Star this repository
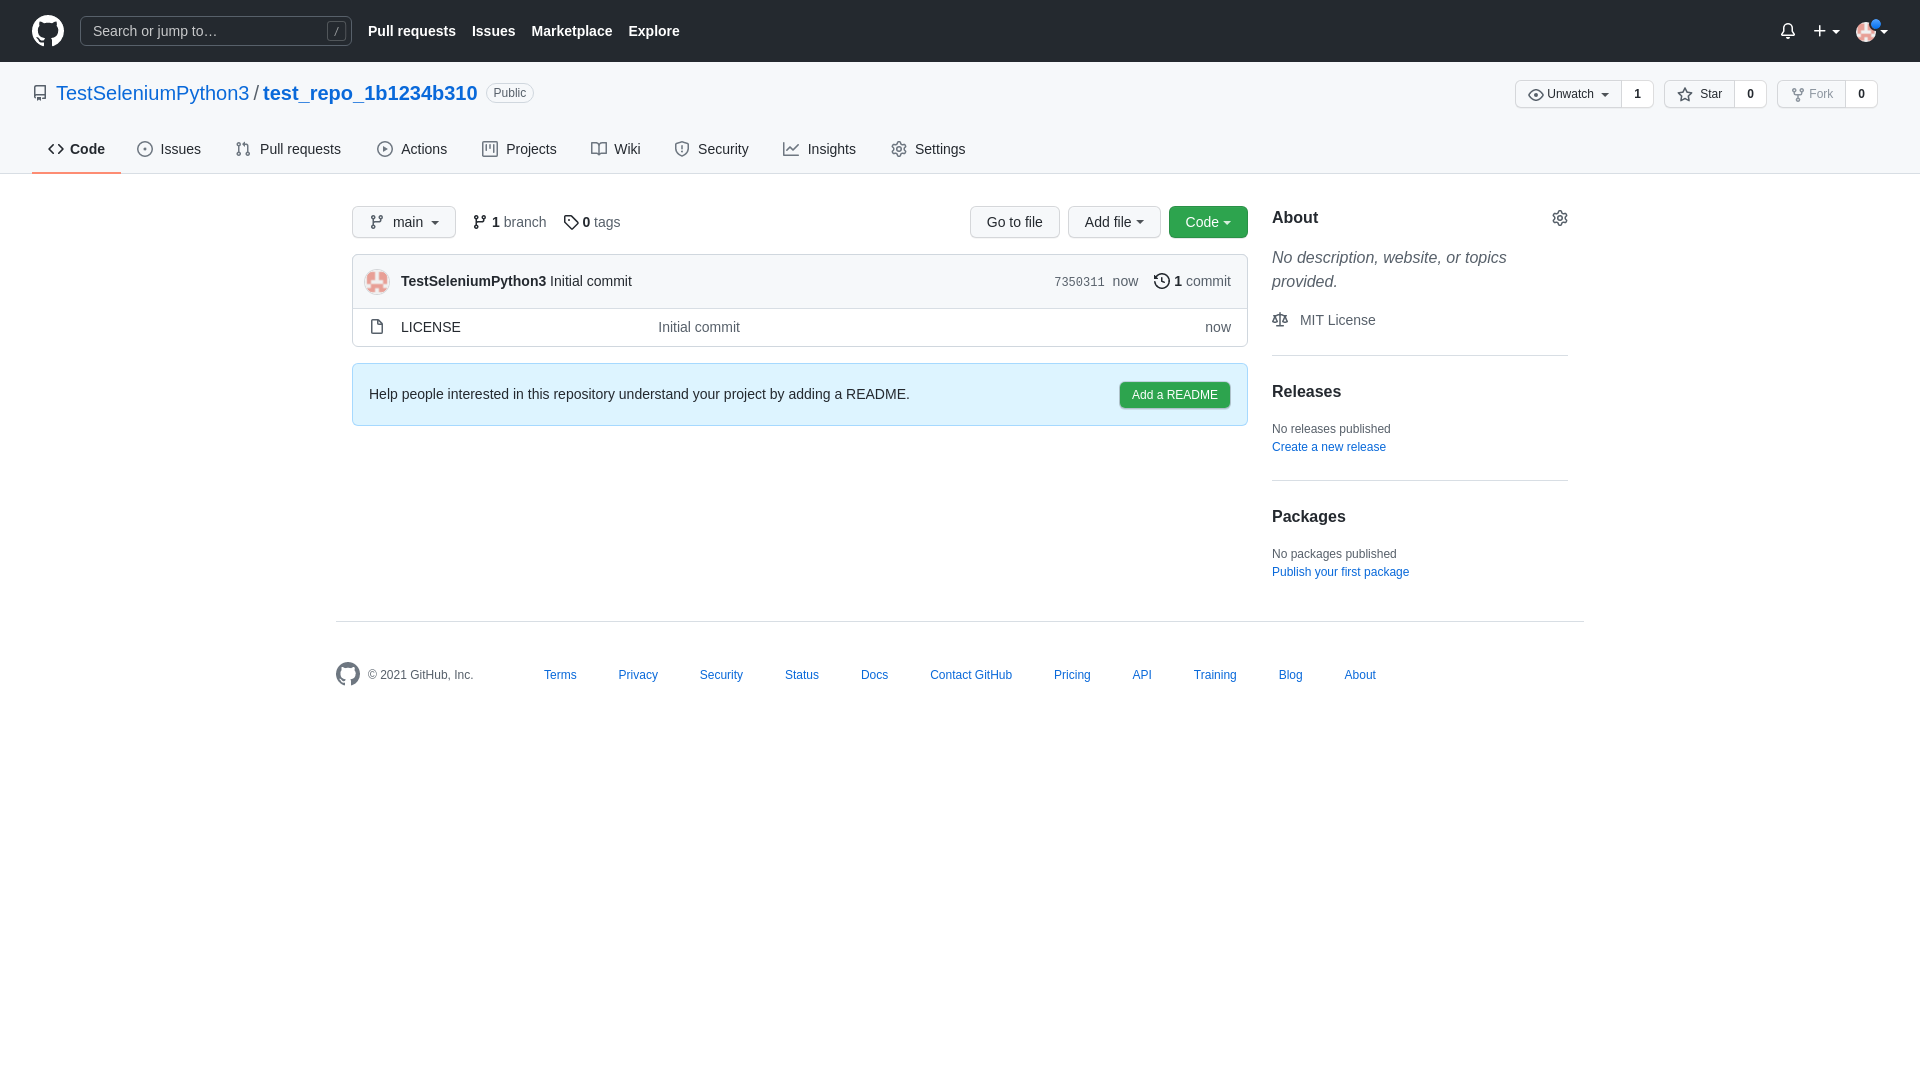The height and width of the screenshot is (1080, 1920). [1699, 94]
